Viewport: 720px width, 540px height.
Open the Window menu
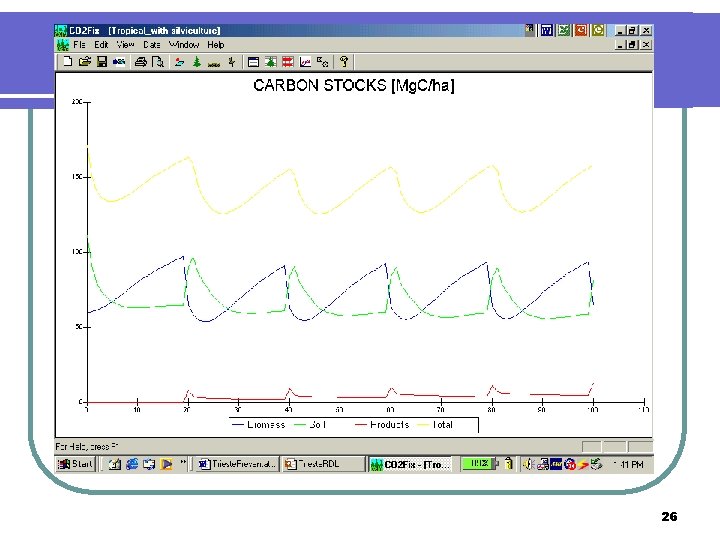(x=184, y=45)
